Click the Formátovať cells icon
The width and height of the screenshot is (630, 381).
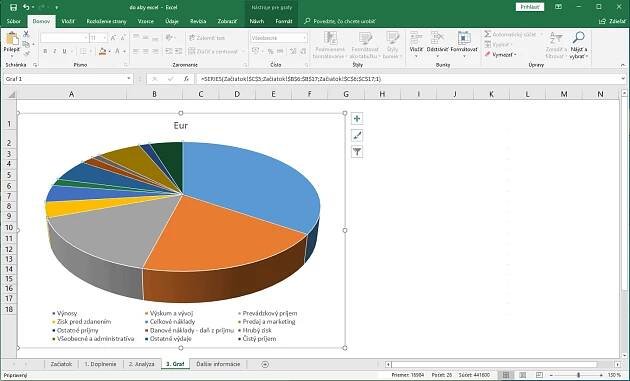coord(464,38)
